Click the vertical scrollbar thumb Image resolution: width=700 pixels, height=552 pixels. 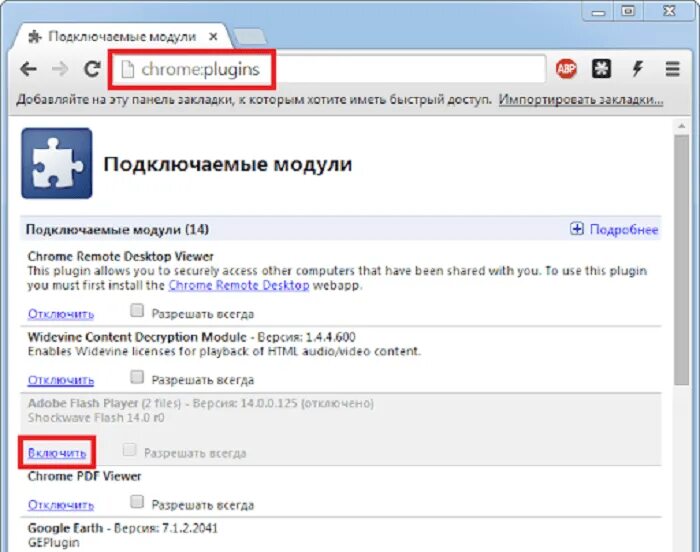(x=681, y=260)
